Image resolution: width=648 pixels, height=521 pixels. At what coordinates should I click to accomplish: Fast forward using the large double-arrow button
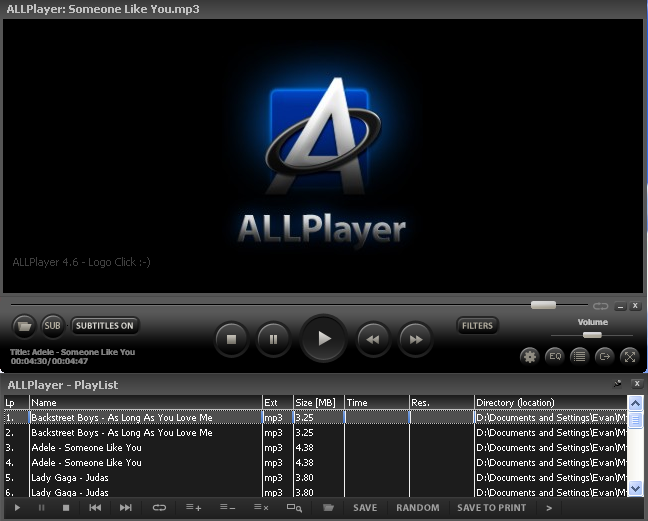(x=415, y=339)
